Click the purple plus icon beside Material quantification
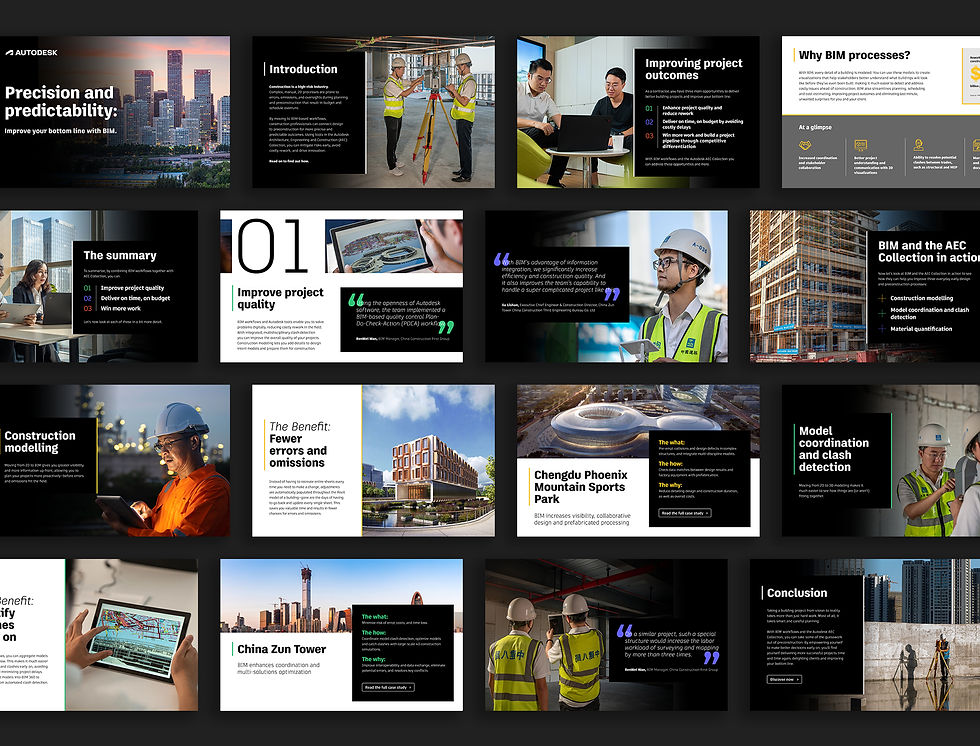The image size is (980, 746). pyautogui.click(x=882, y=327)
